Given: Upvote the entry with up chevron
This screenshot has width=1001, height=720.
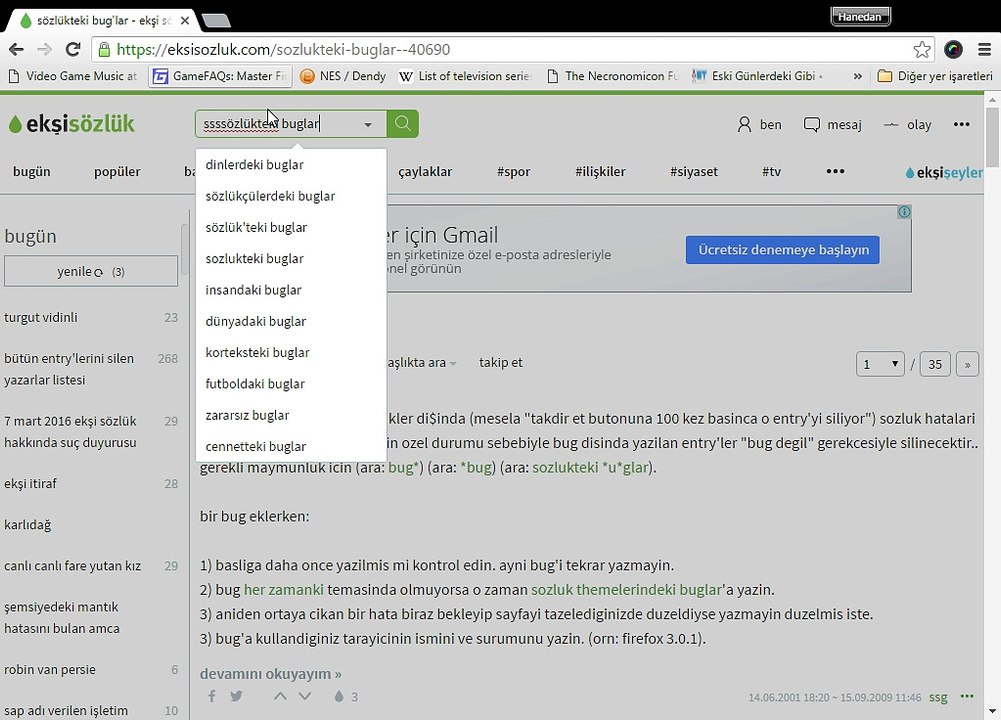Looking at the screenshot, I should [280, 696].
